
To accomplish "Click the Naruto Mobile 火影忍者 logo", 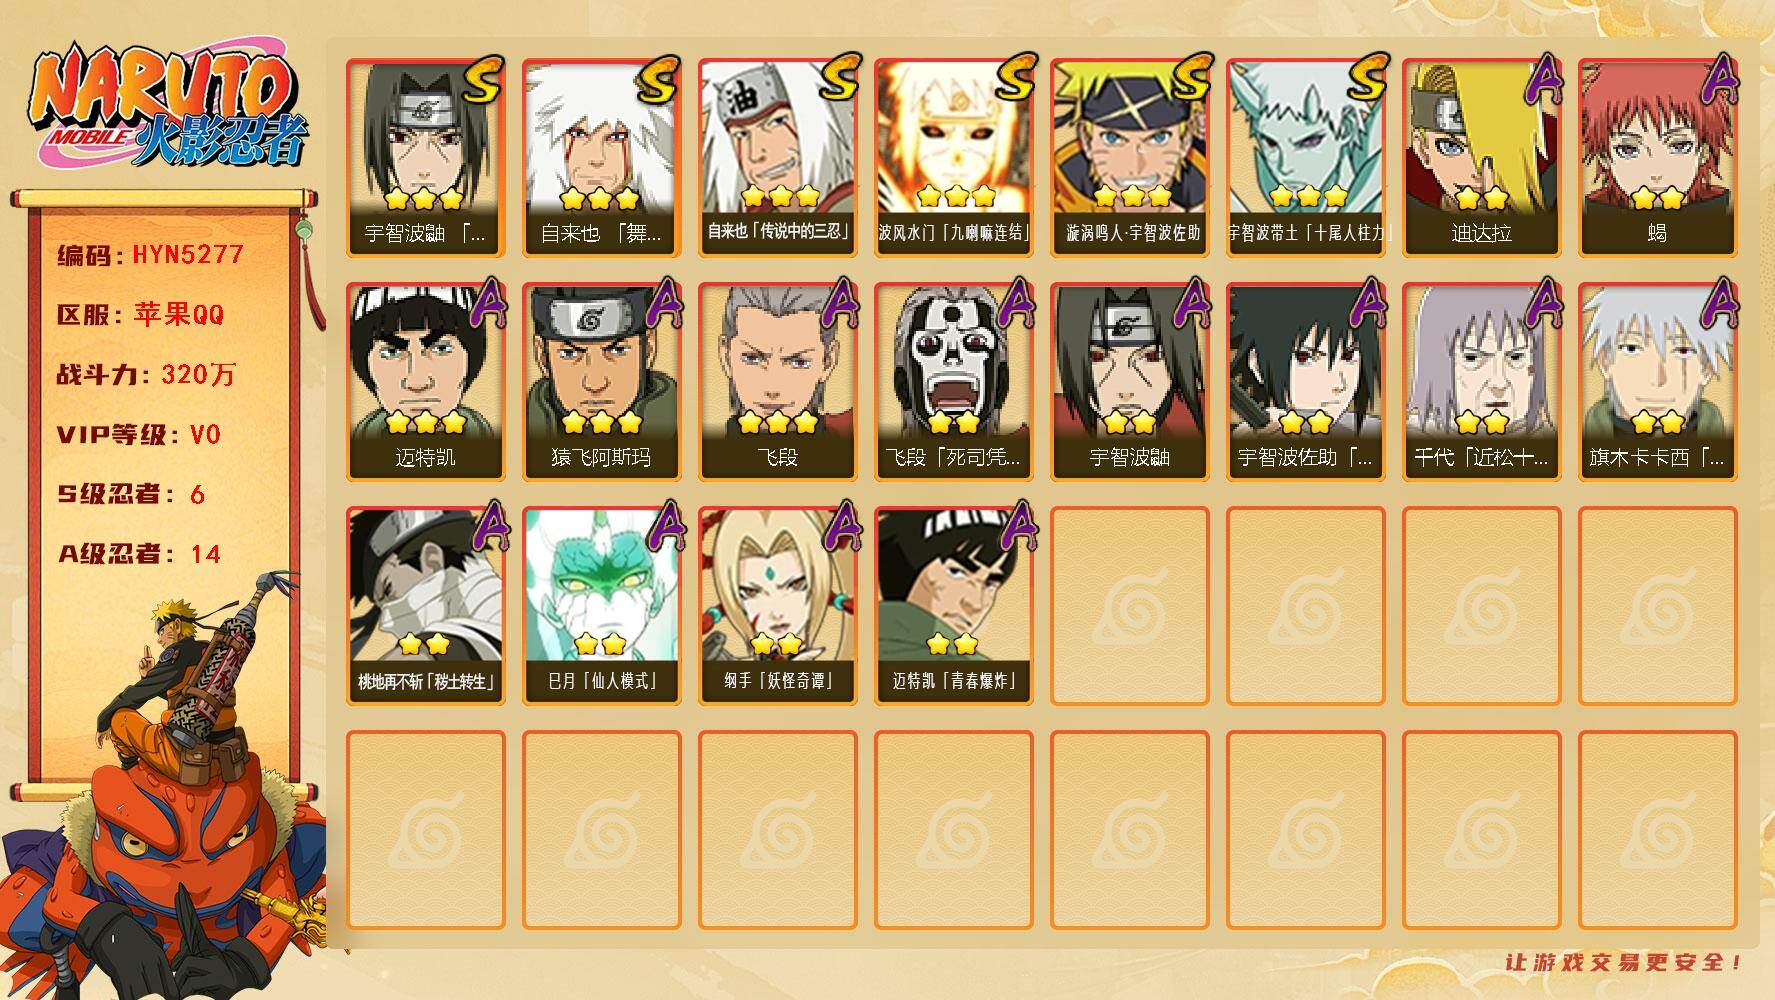I will (168, 107).
